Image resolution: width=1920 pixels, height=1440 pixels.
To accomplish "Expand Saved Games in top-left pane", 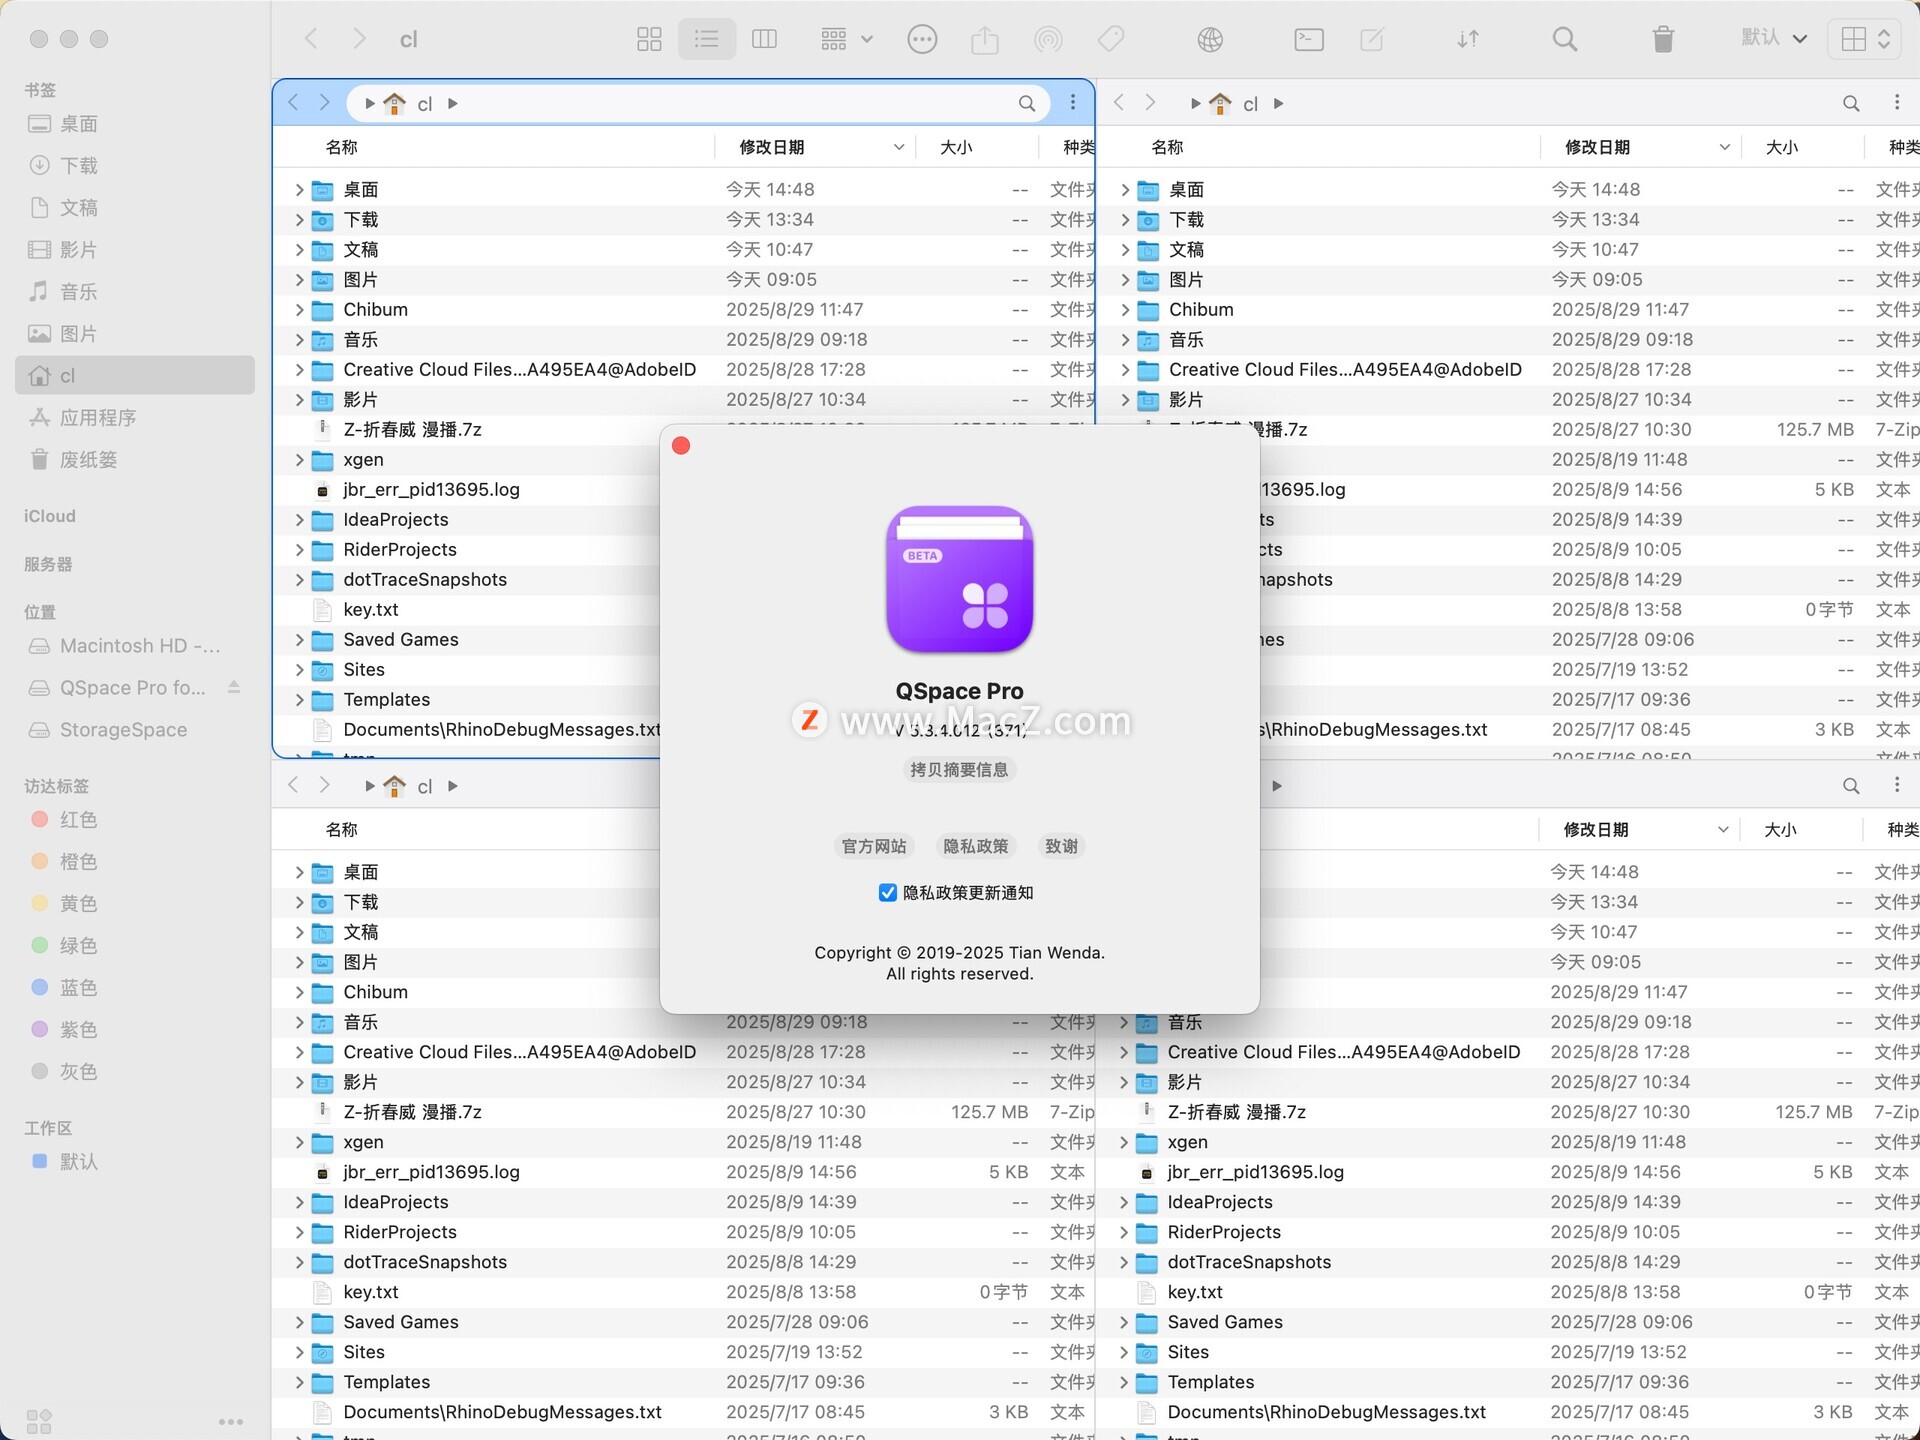I will 299,640.
